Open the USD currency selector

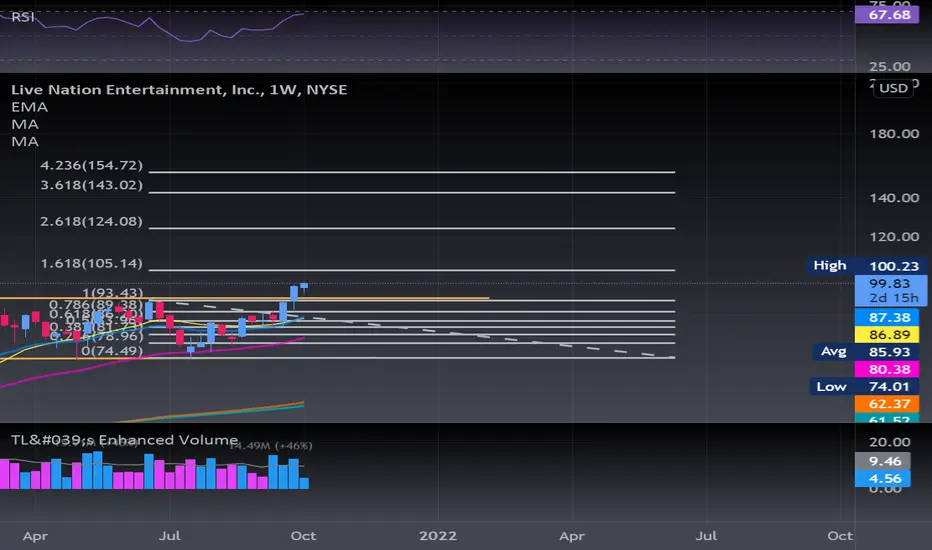pos(893,88)
